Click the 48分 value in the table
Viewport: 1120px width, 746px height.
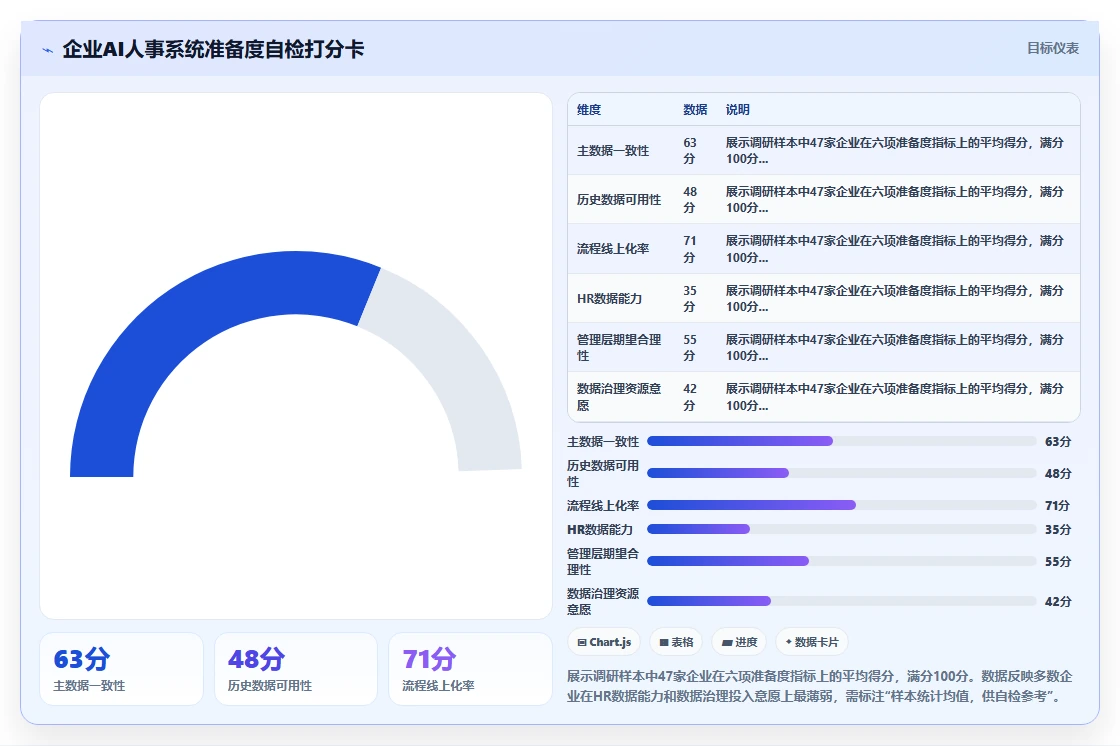coord(689,199)
